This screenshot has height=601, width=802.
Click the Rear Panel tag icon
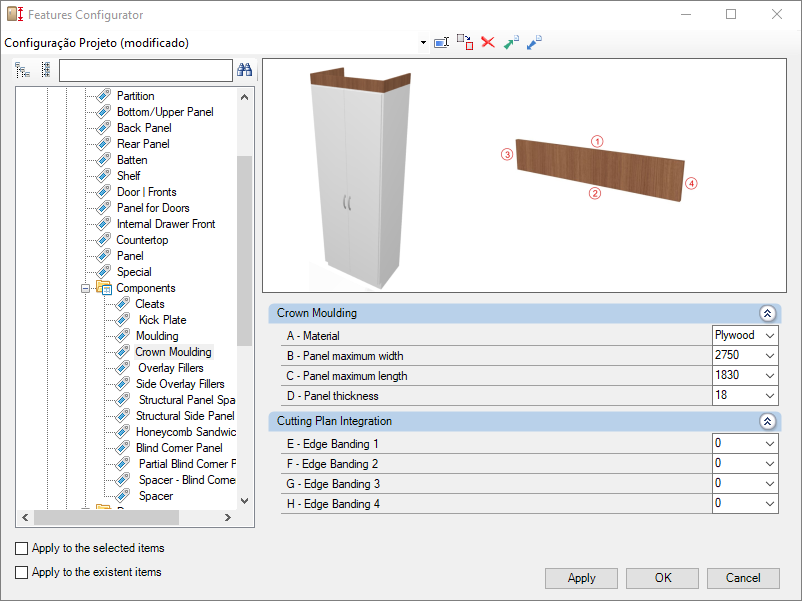pos(104,144)
